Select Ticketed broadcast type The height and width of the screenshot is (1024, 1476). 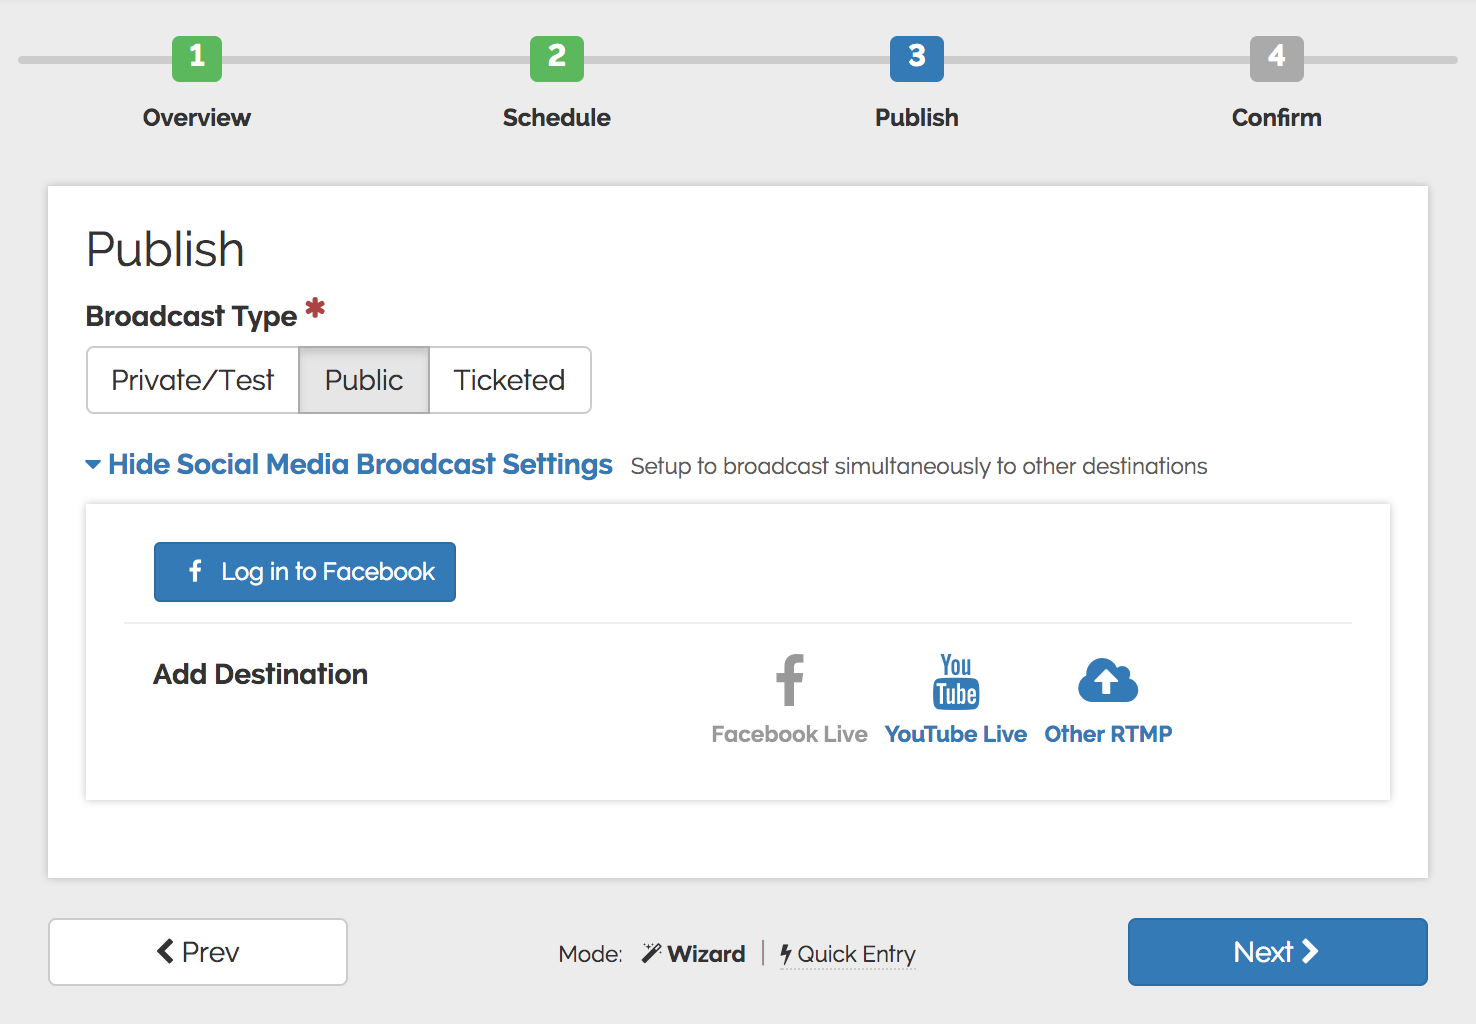click(x=509, y=380)
